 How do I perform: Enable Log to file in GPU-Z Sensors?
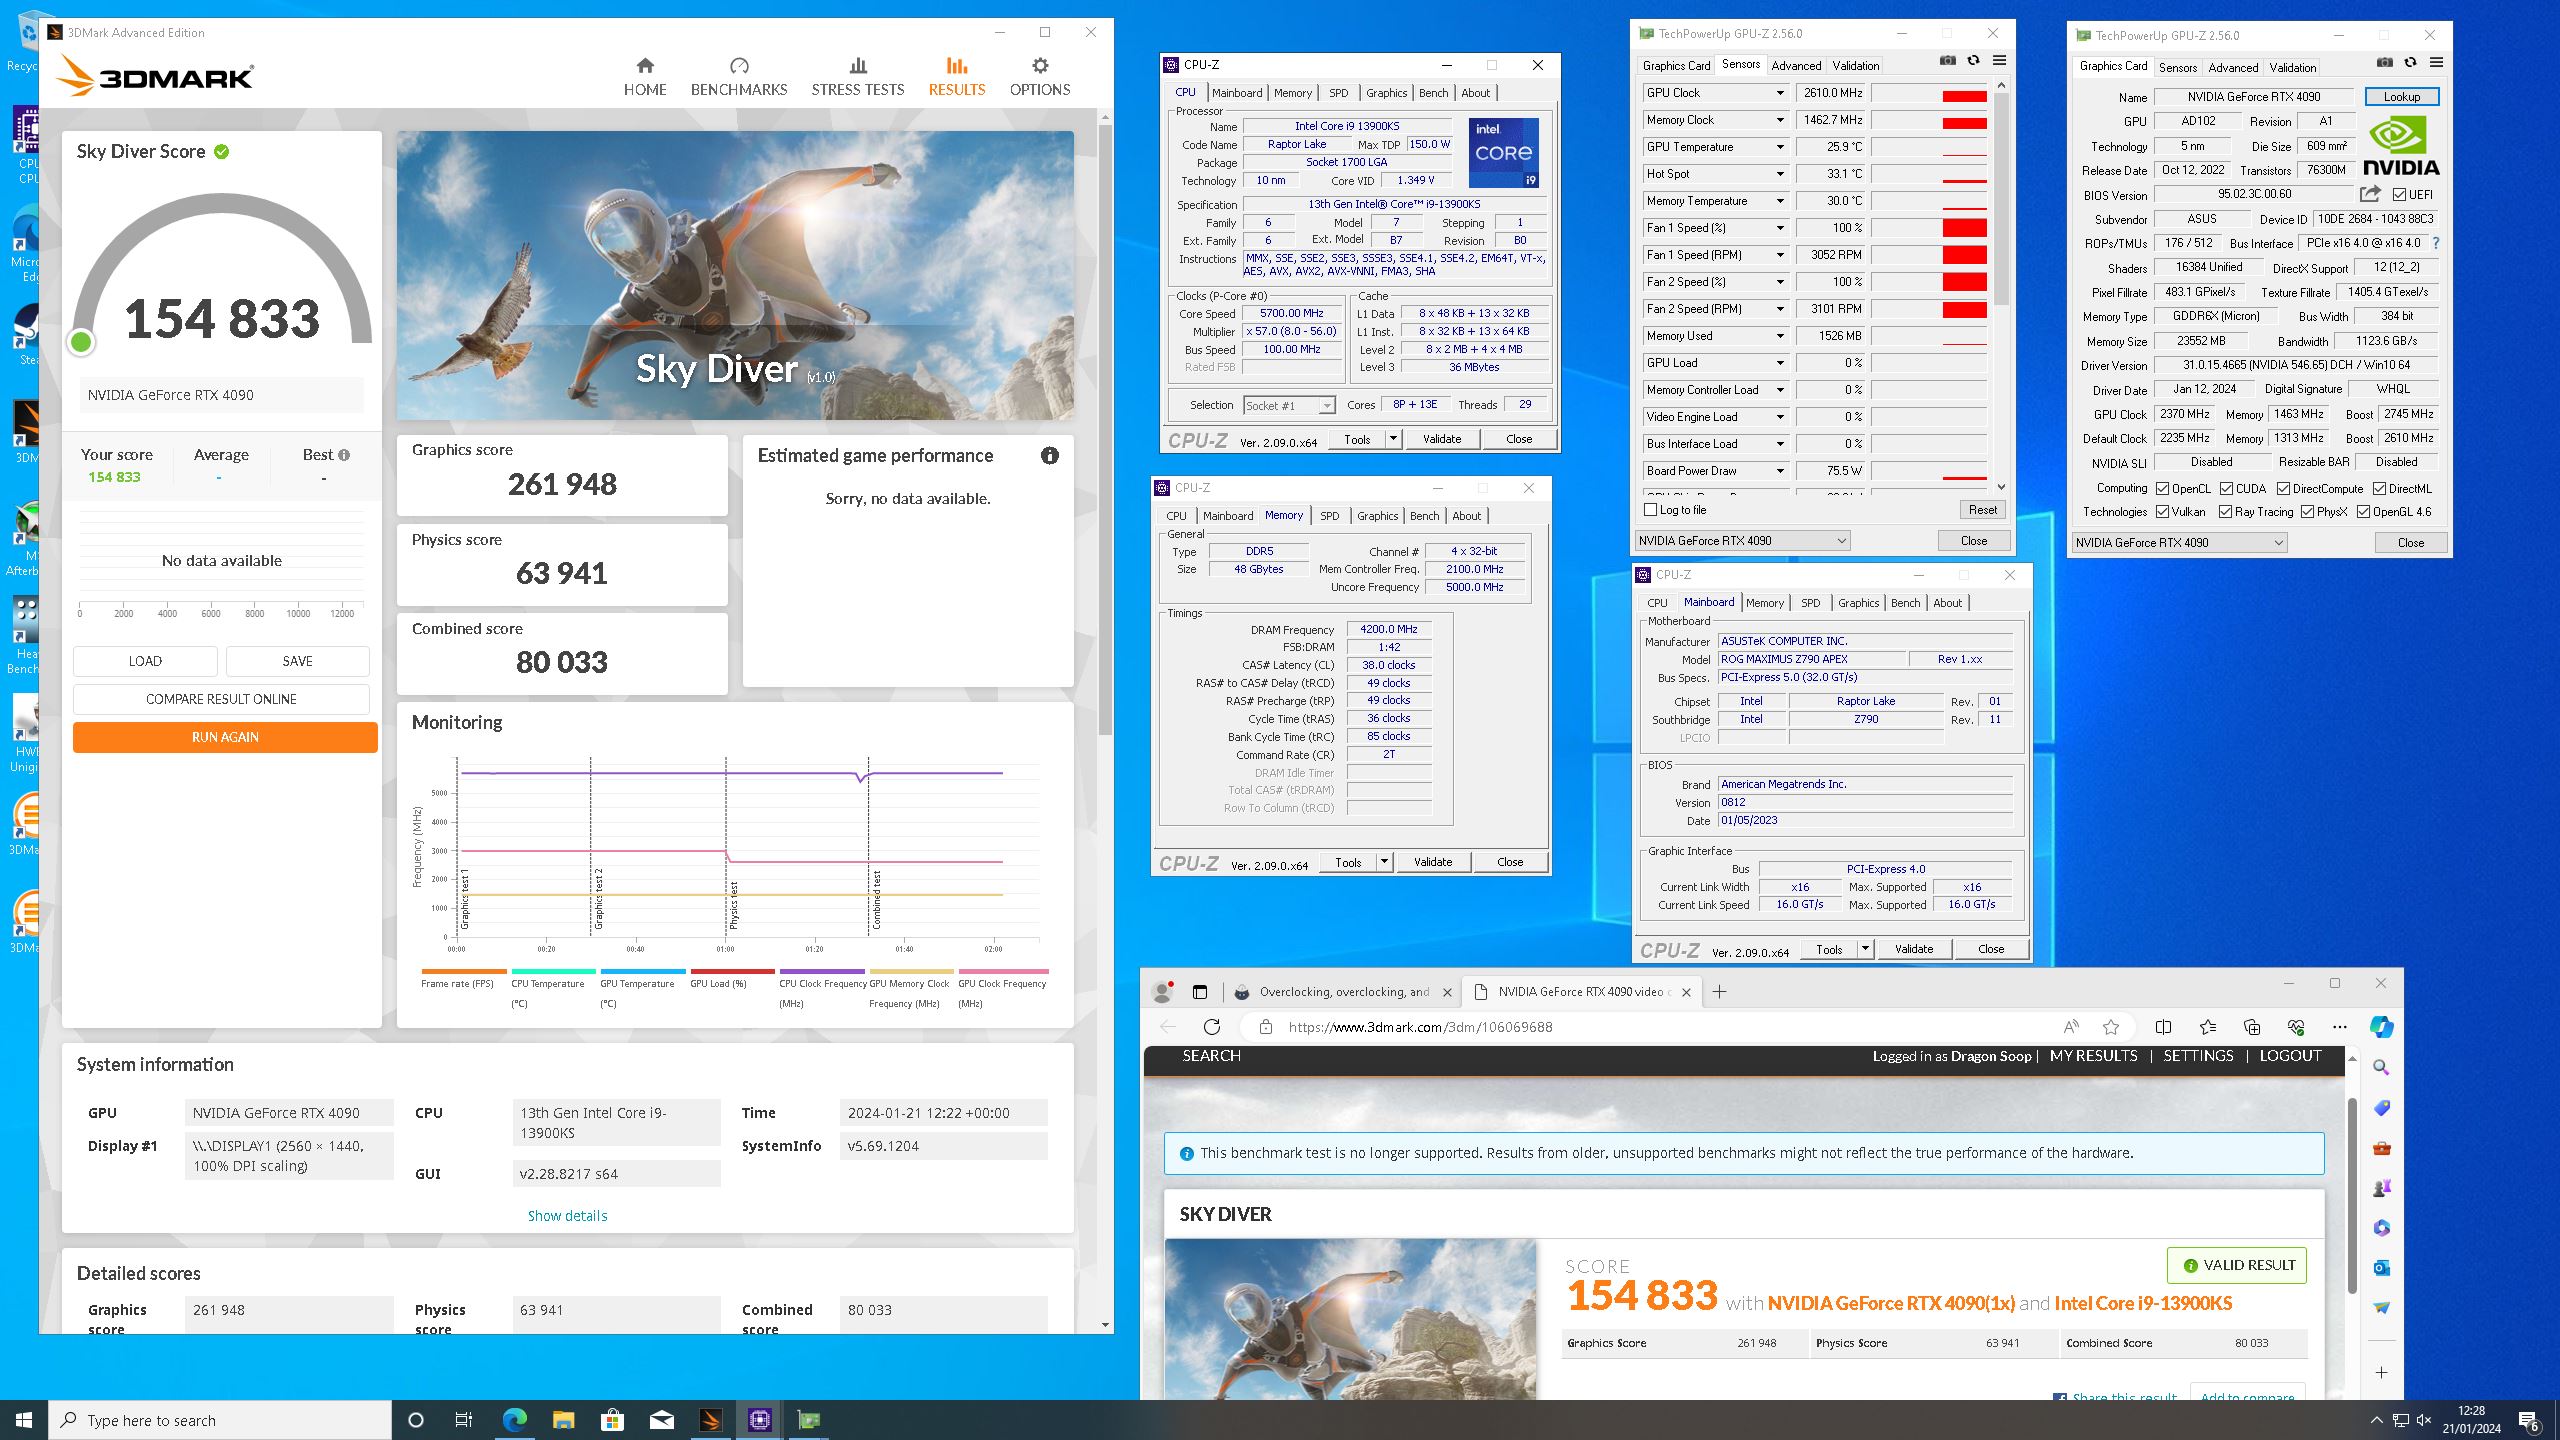pyautogui.click(x=1651, y=510)
